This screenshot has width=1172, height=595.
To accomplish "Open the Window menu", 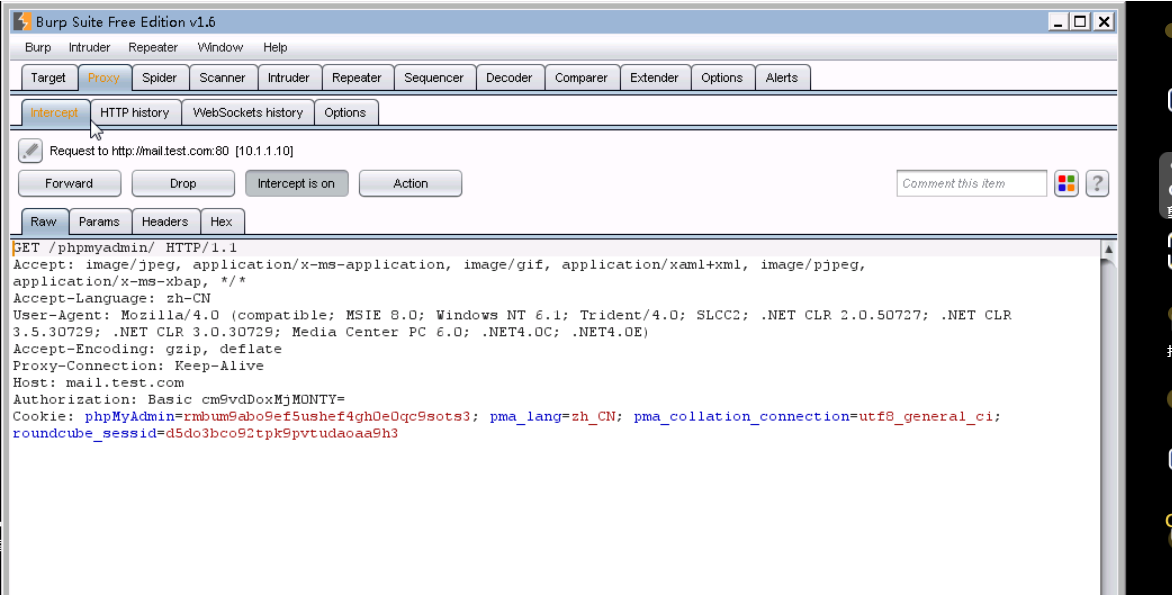I will point(220,47).
